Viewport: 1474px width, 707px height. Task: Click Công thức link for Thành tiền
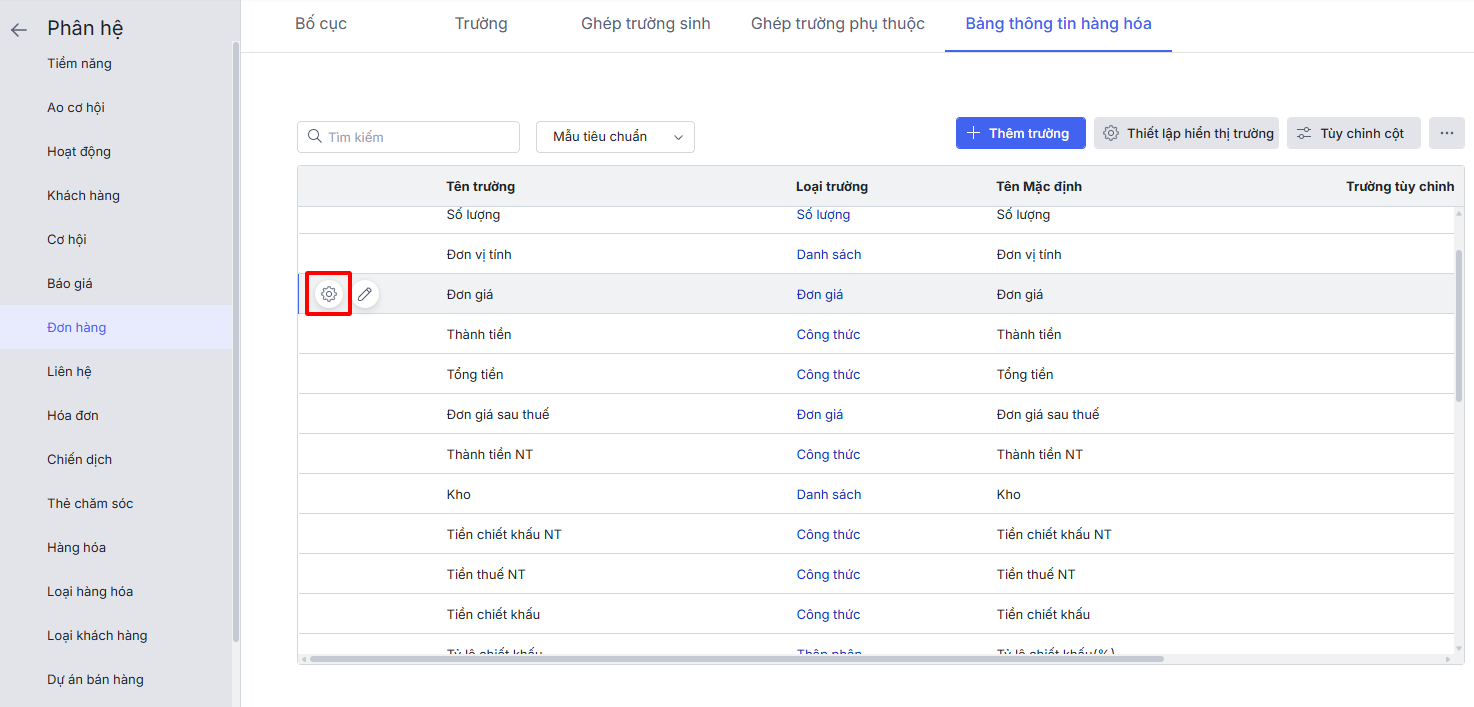(828, 334)
